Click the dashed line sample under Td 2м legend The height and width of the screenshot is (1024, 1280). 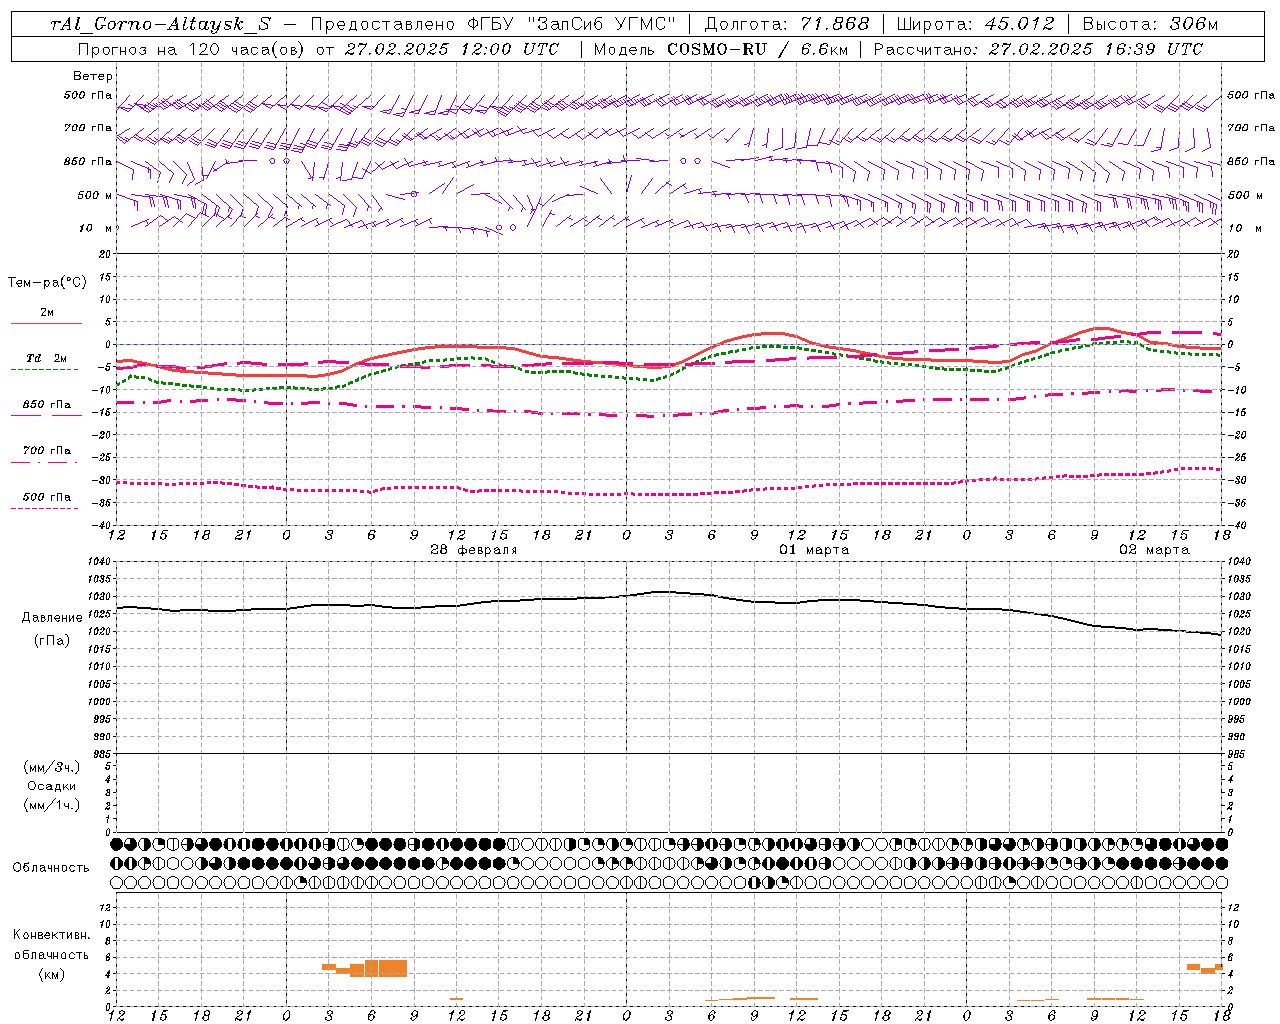click(45, 370)
